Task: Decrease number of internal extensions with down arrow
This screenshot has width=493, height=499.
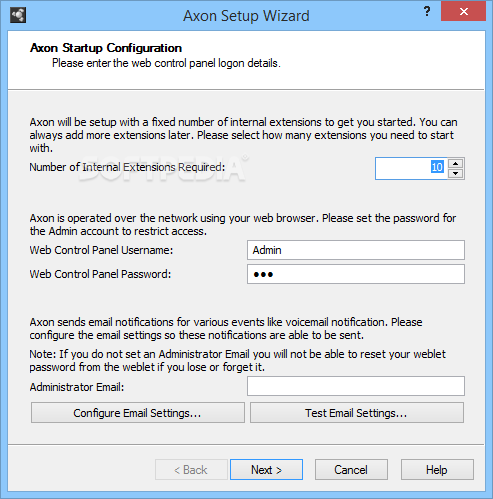Action: [455, 173]
